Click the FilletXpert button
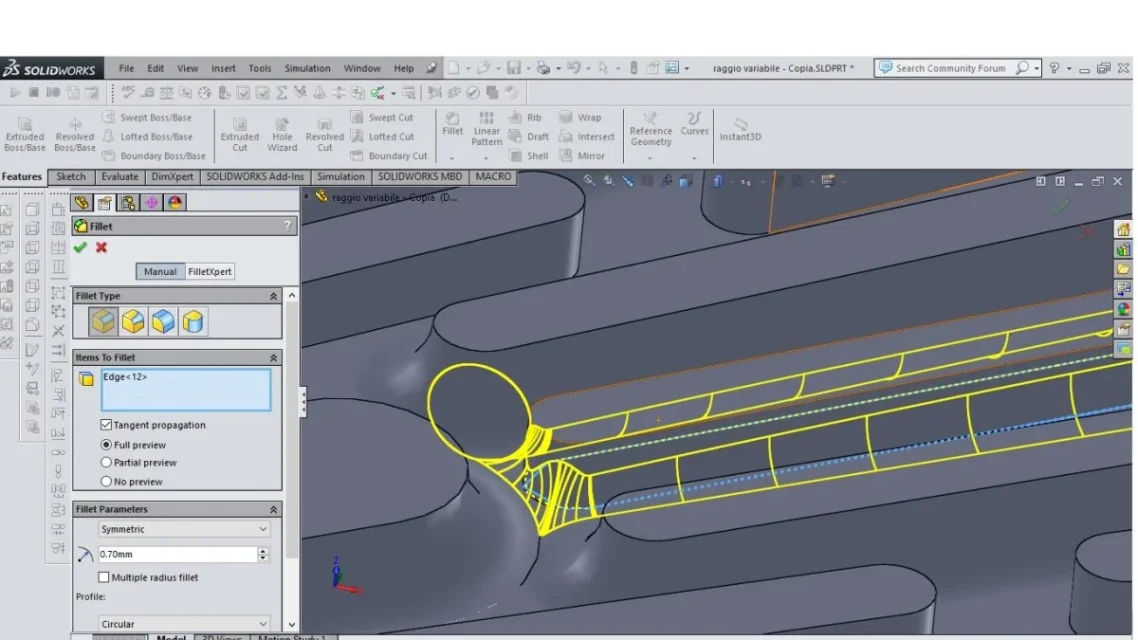Image resolution: width=1138 pixels, height=640 pixels. [210, 271]
